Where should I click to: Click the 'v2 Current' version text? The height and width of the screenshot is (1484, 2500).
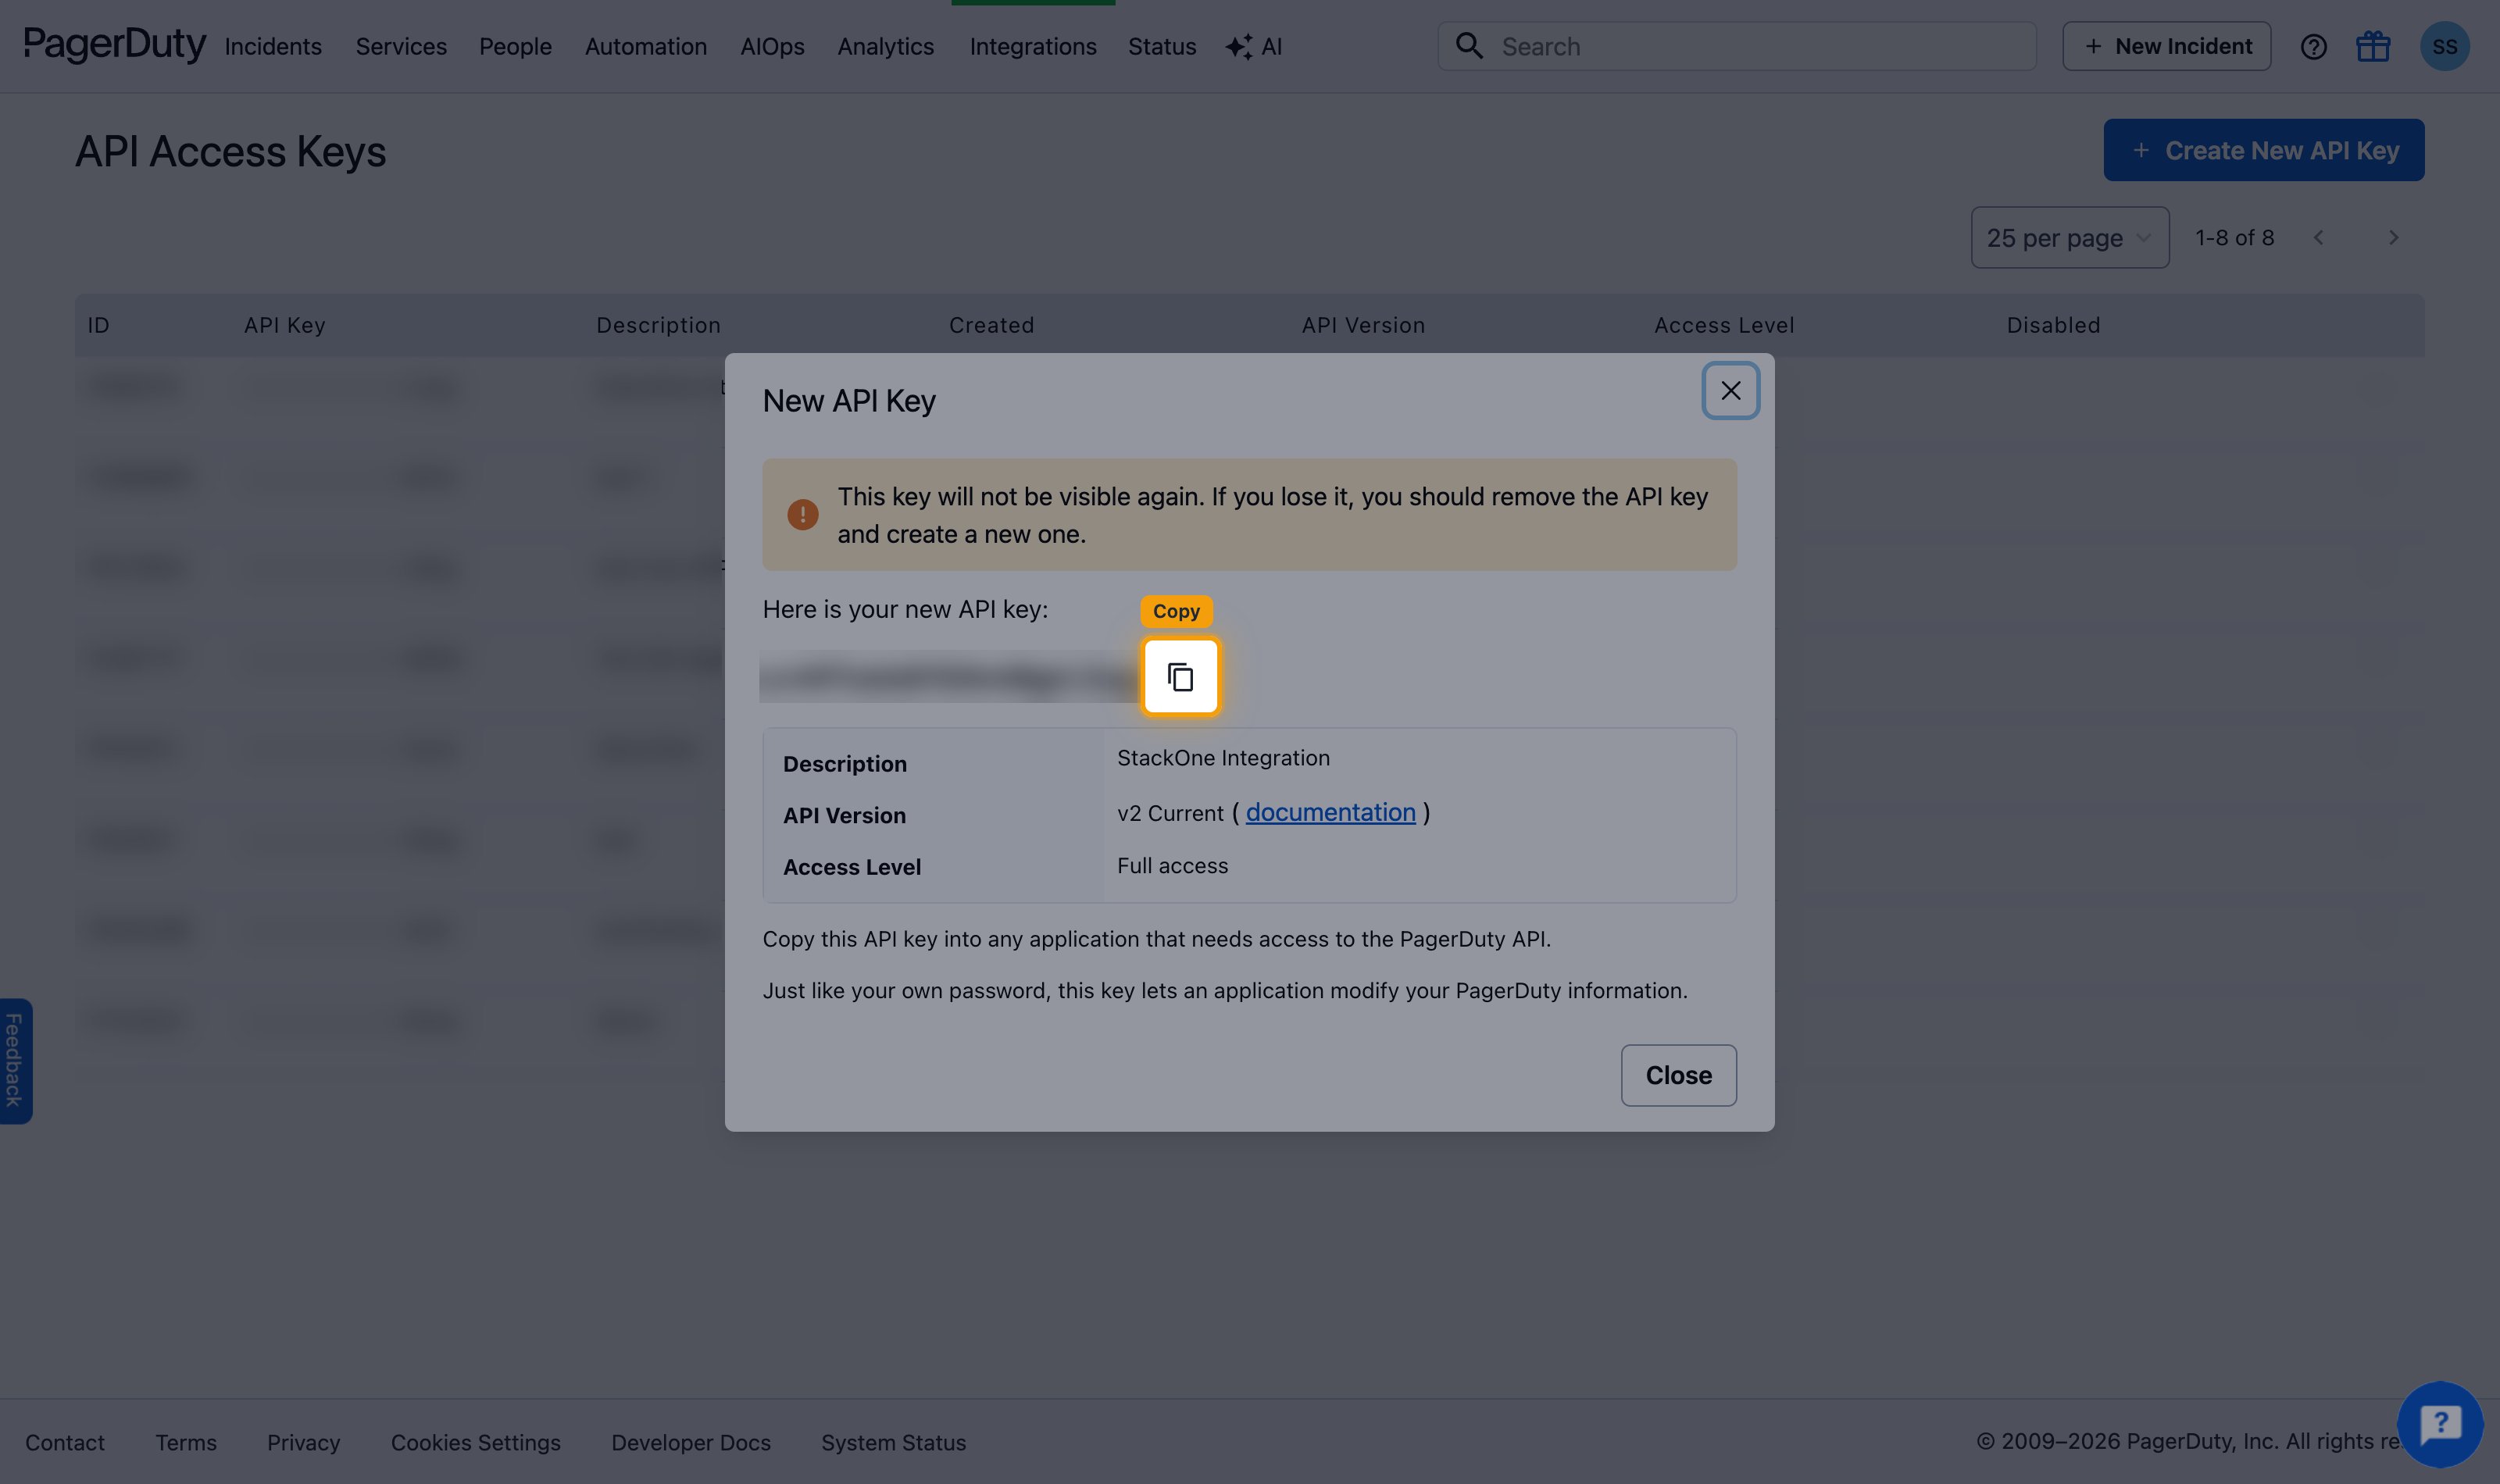point(1170,813)
